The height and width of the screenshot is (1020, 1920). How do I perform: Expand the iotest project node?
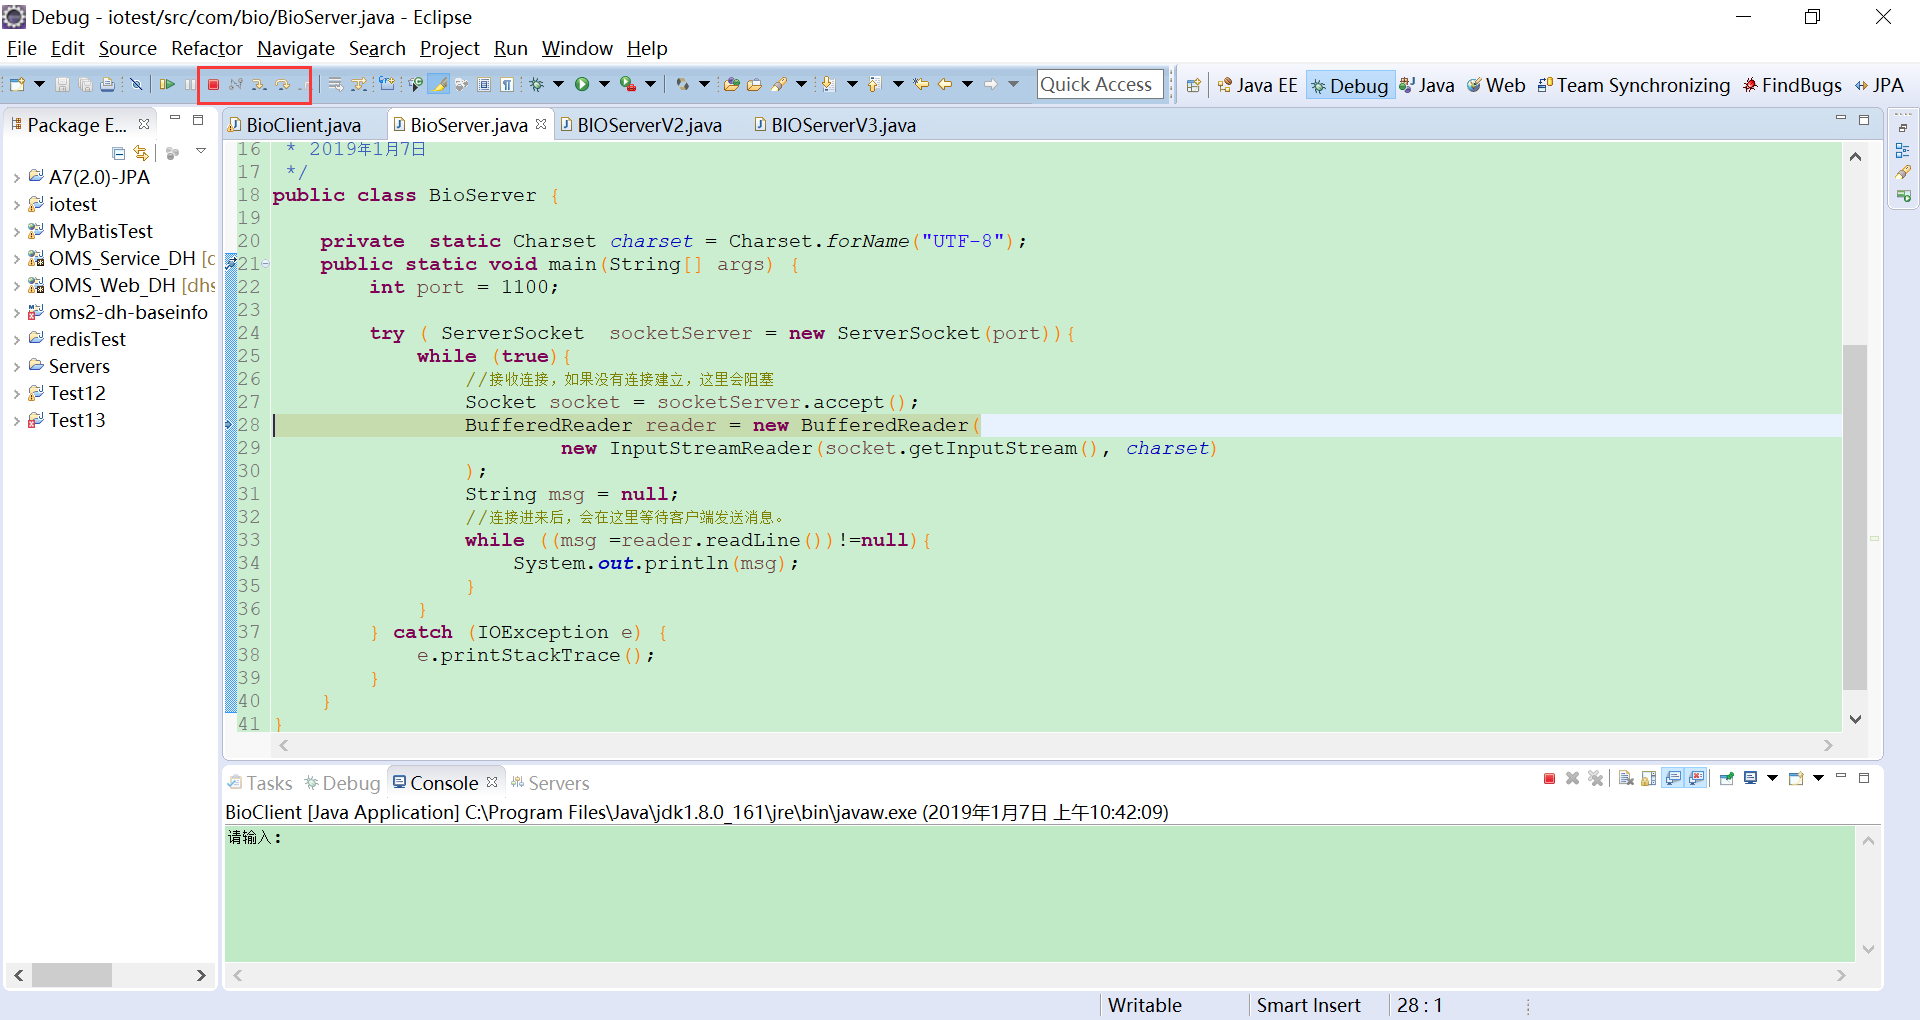(17, 205)
